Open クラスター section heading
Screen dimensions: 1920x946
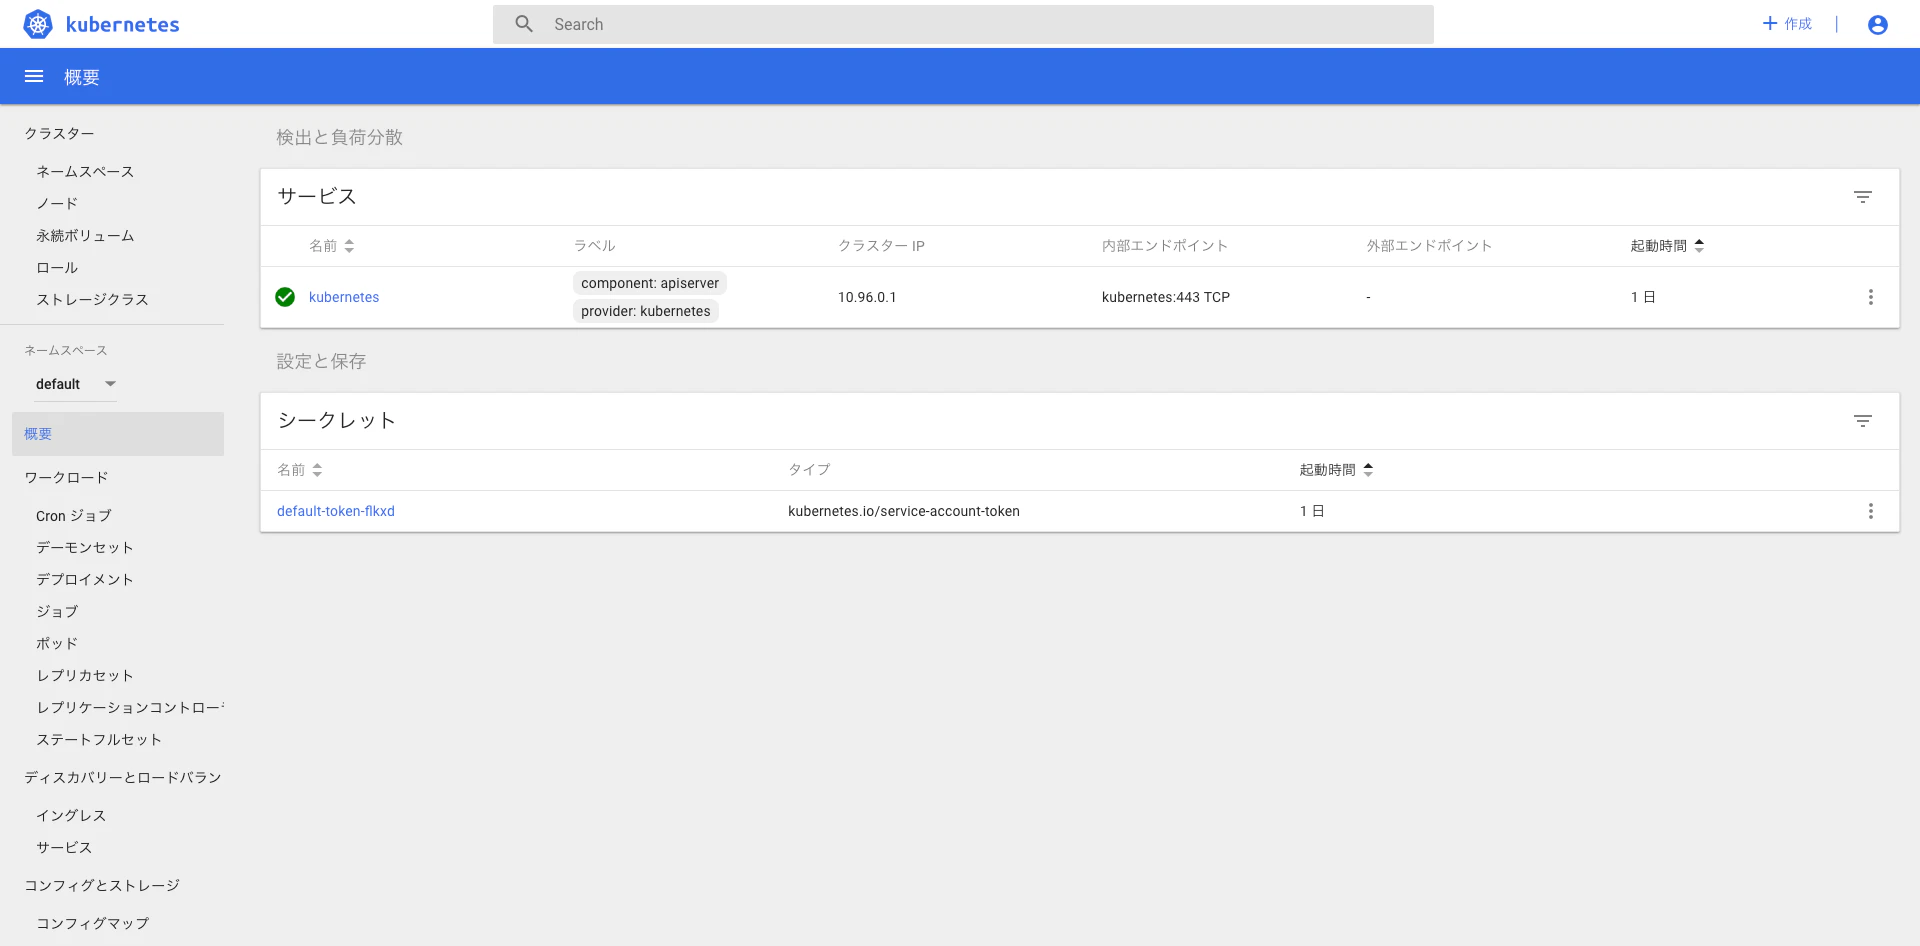pyautogui.click(x=59, y=134)
